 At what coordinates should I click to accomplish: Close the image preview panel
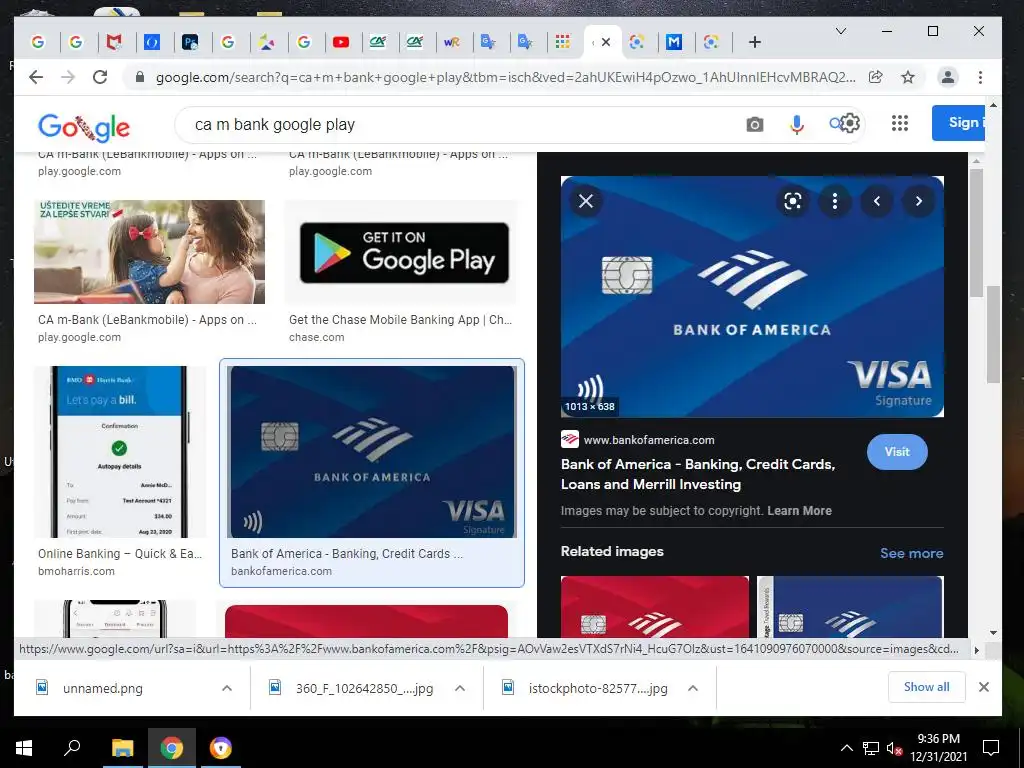586,201
